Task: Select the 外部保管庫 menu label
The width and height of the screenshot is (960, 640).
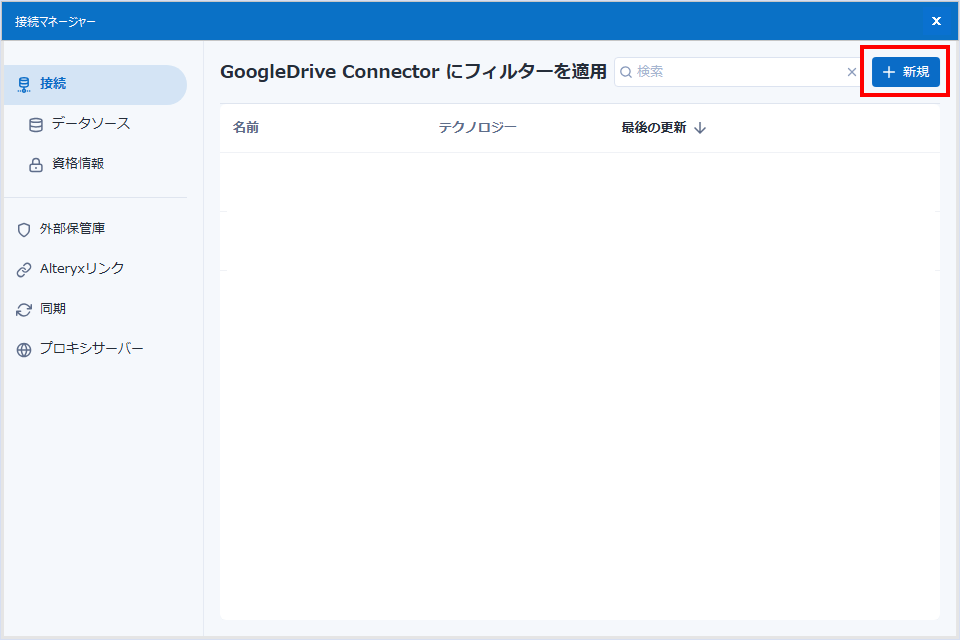Action: 72,229
